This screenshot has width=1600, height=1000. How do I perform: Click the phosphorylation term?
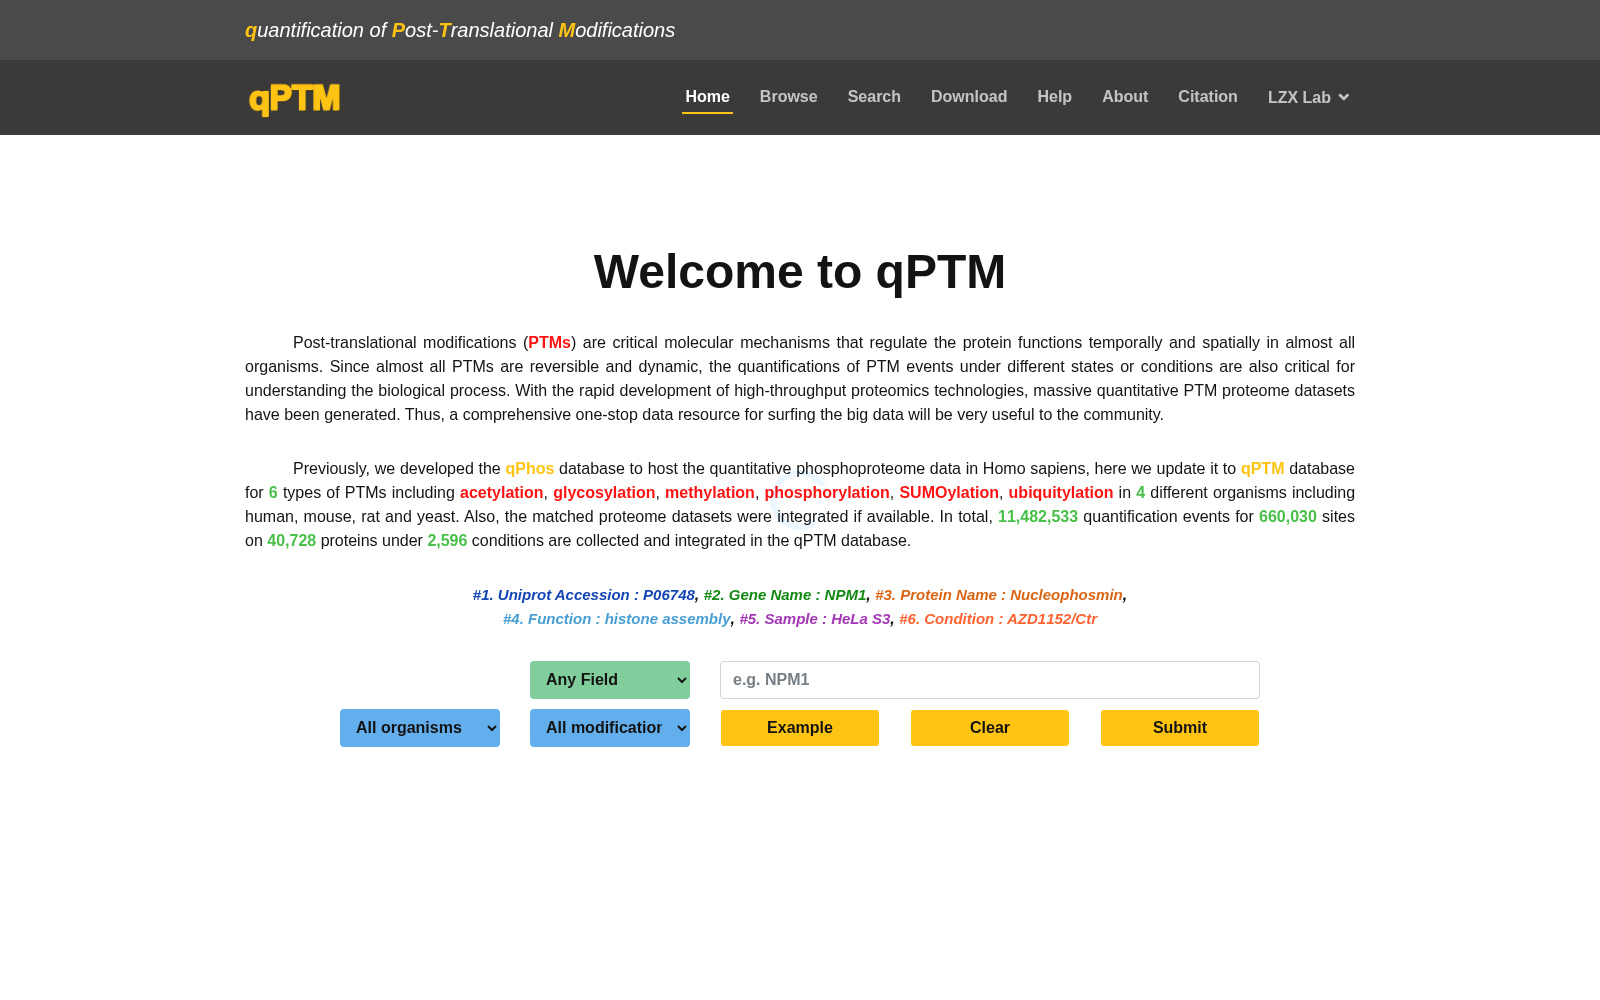[827, 493]
